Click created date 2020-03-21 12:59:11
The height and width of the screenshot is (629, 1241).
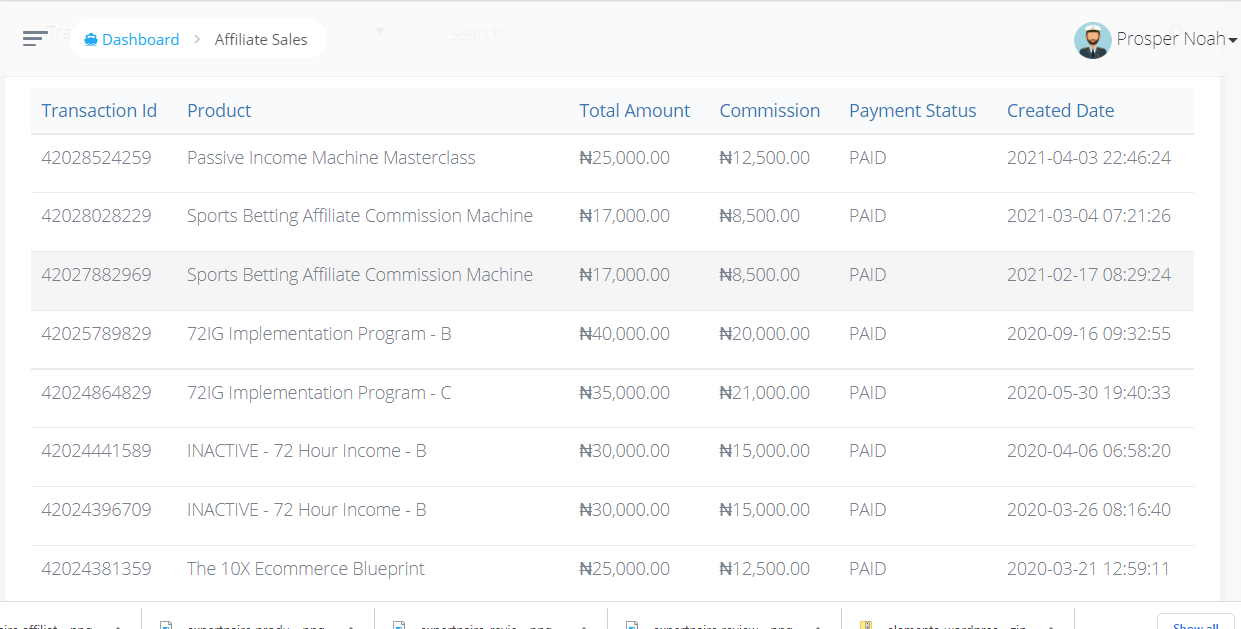click(x=1089, y=569)
